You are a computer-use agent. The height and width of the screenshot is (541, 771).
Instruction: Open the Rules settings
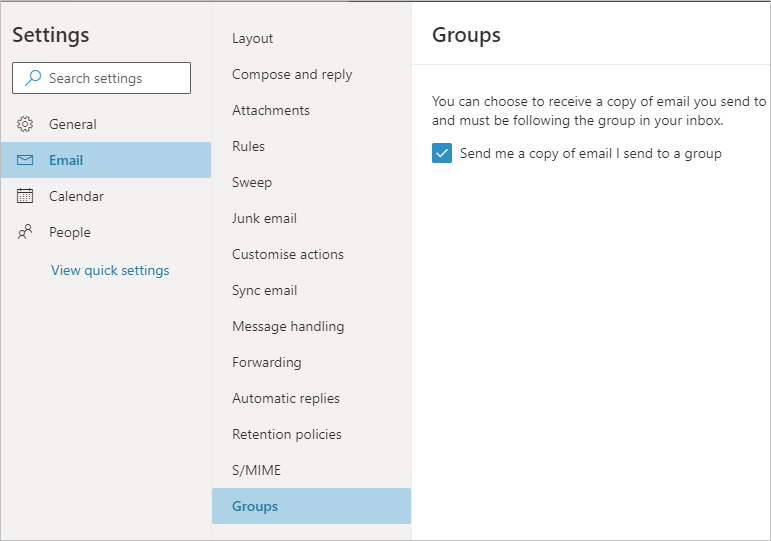[248, 146]
